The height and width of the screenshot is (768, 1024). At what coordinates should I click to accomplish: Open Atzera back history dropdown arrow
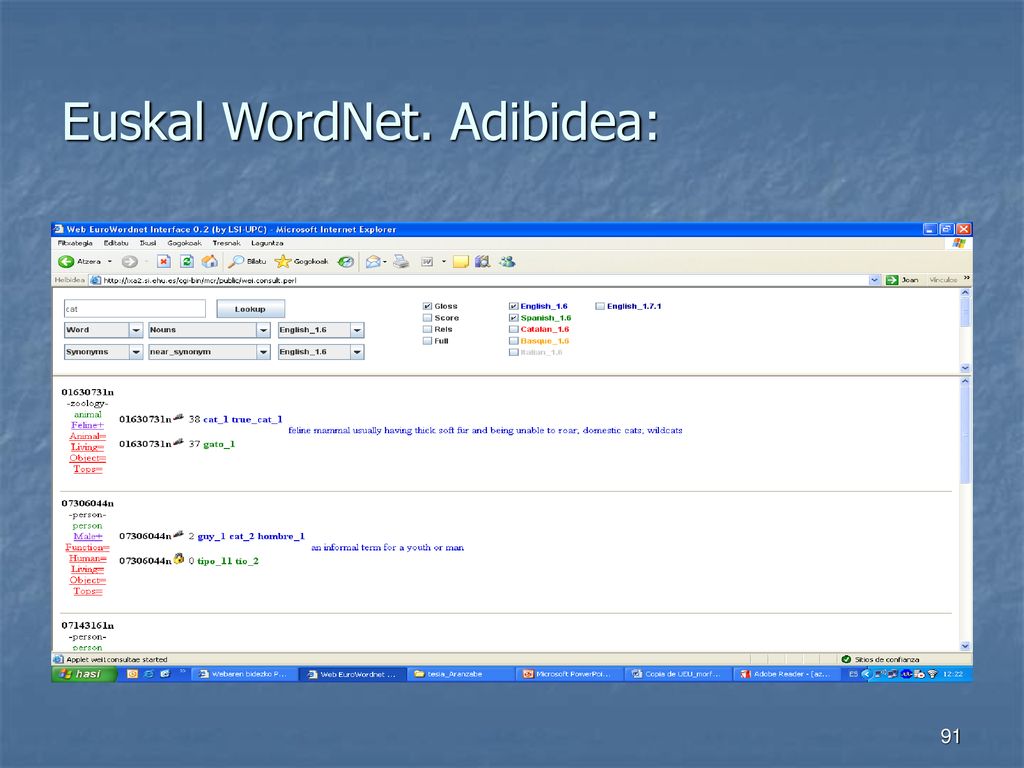click(110, 262)
